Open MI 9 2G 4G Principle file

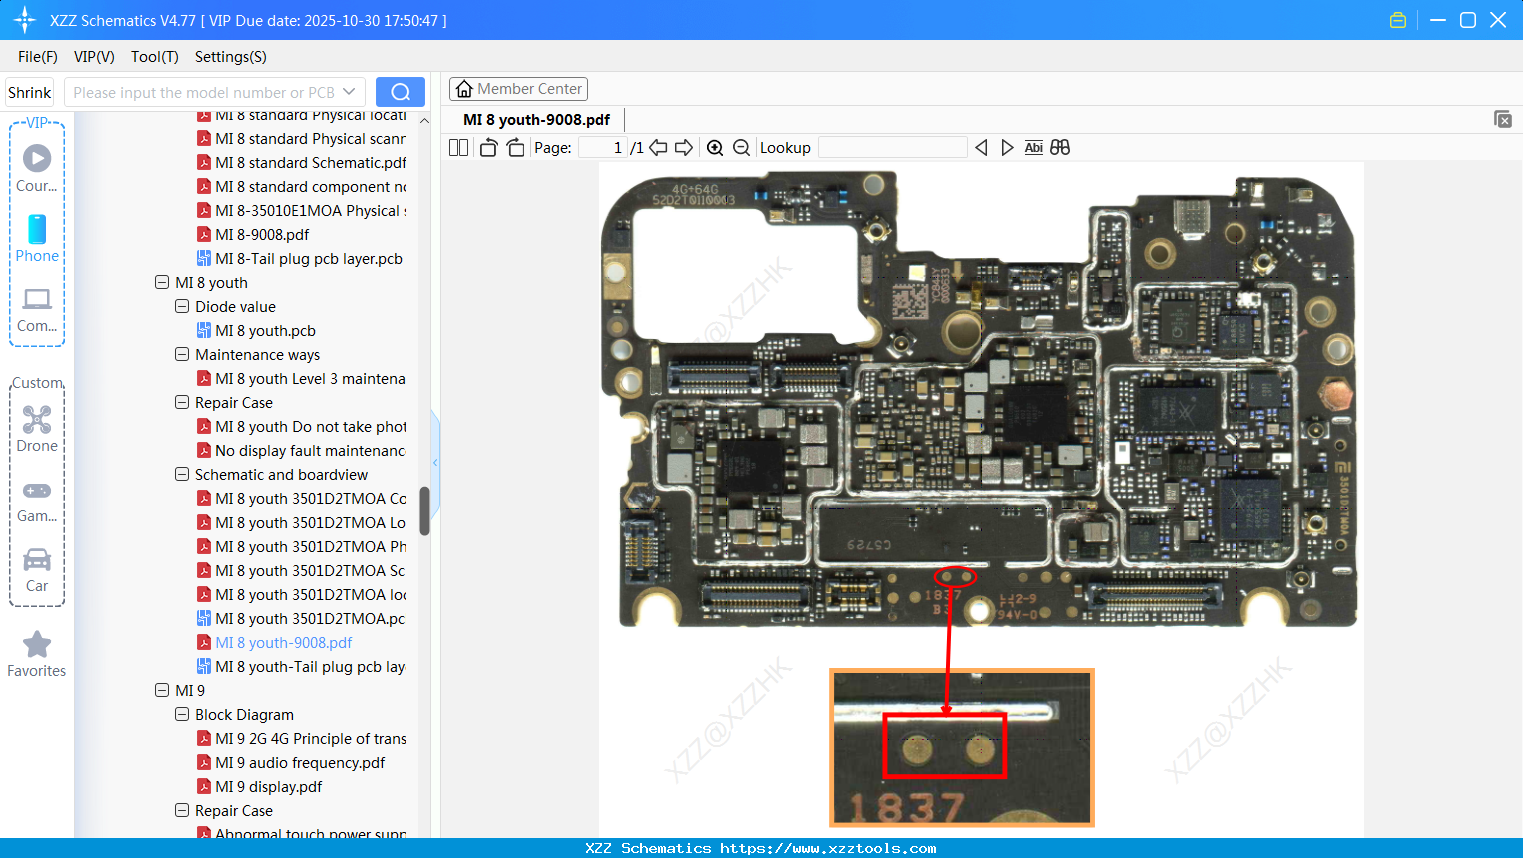click(x=311, y=739)
